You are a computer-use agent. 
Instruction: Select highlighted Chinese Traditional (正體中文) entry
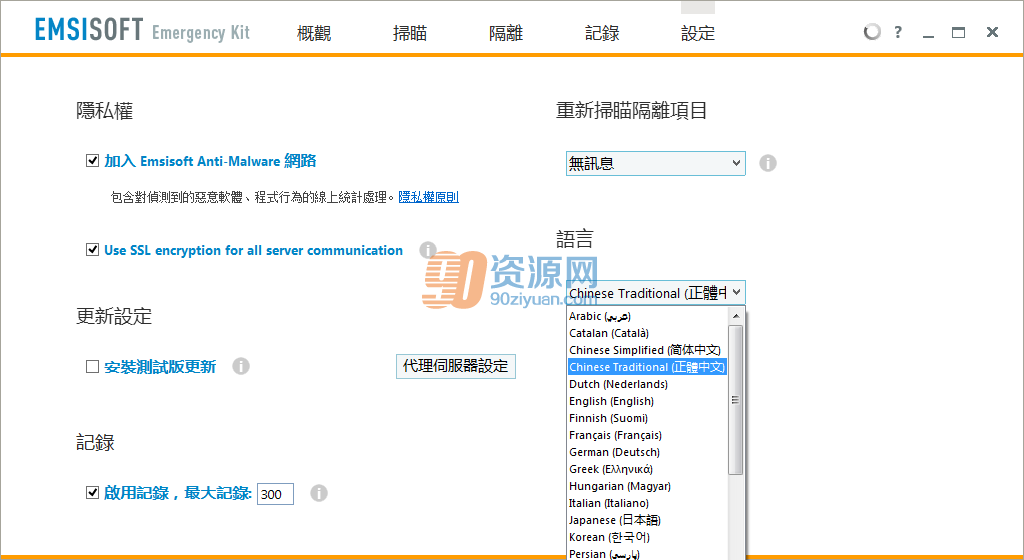coord(647,367)
